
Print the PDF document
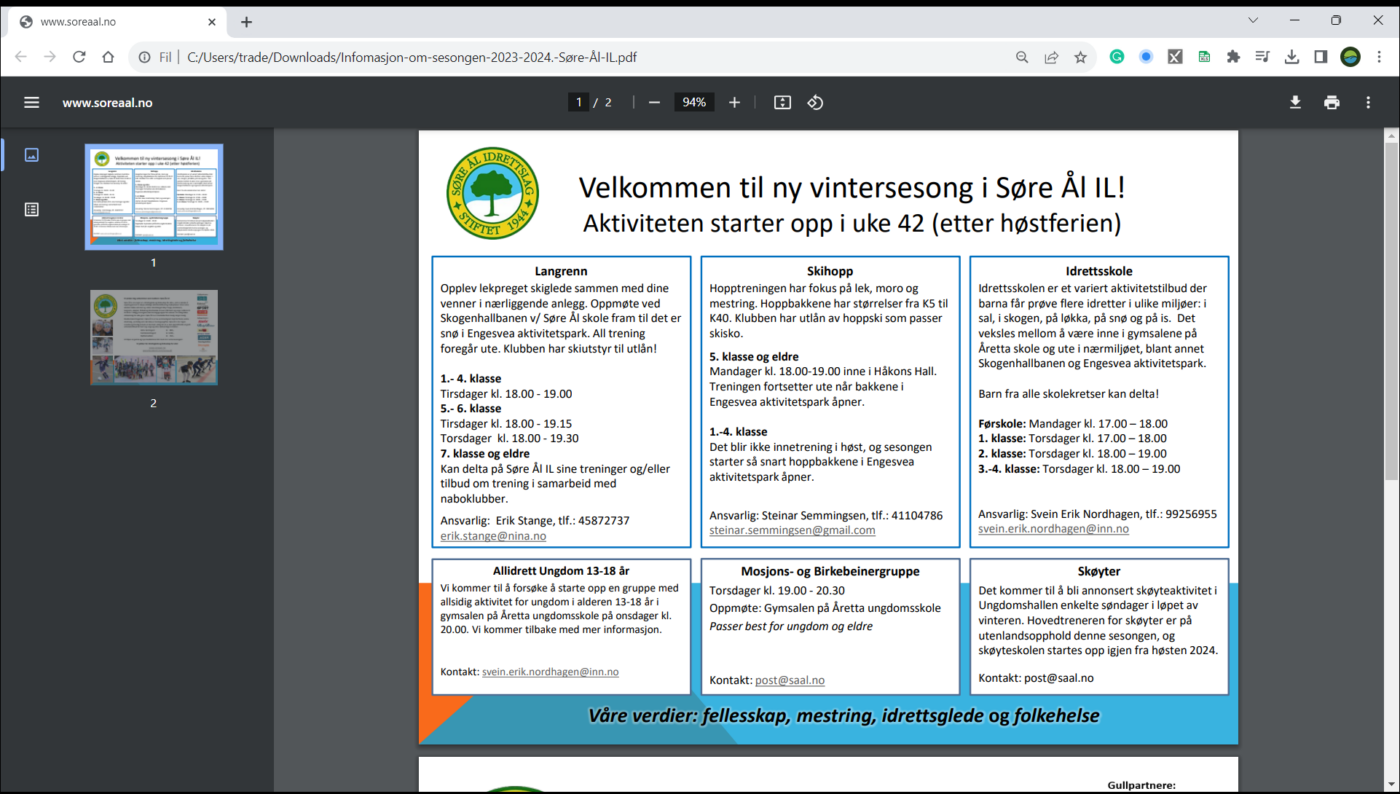pos(1331,102)
